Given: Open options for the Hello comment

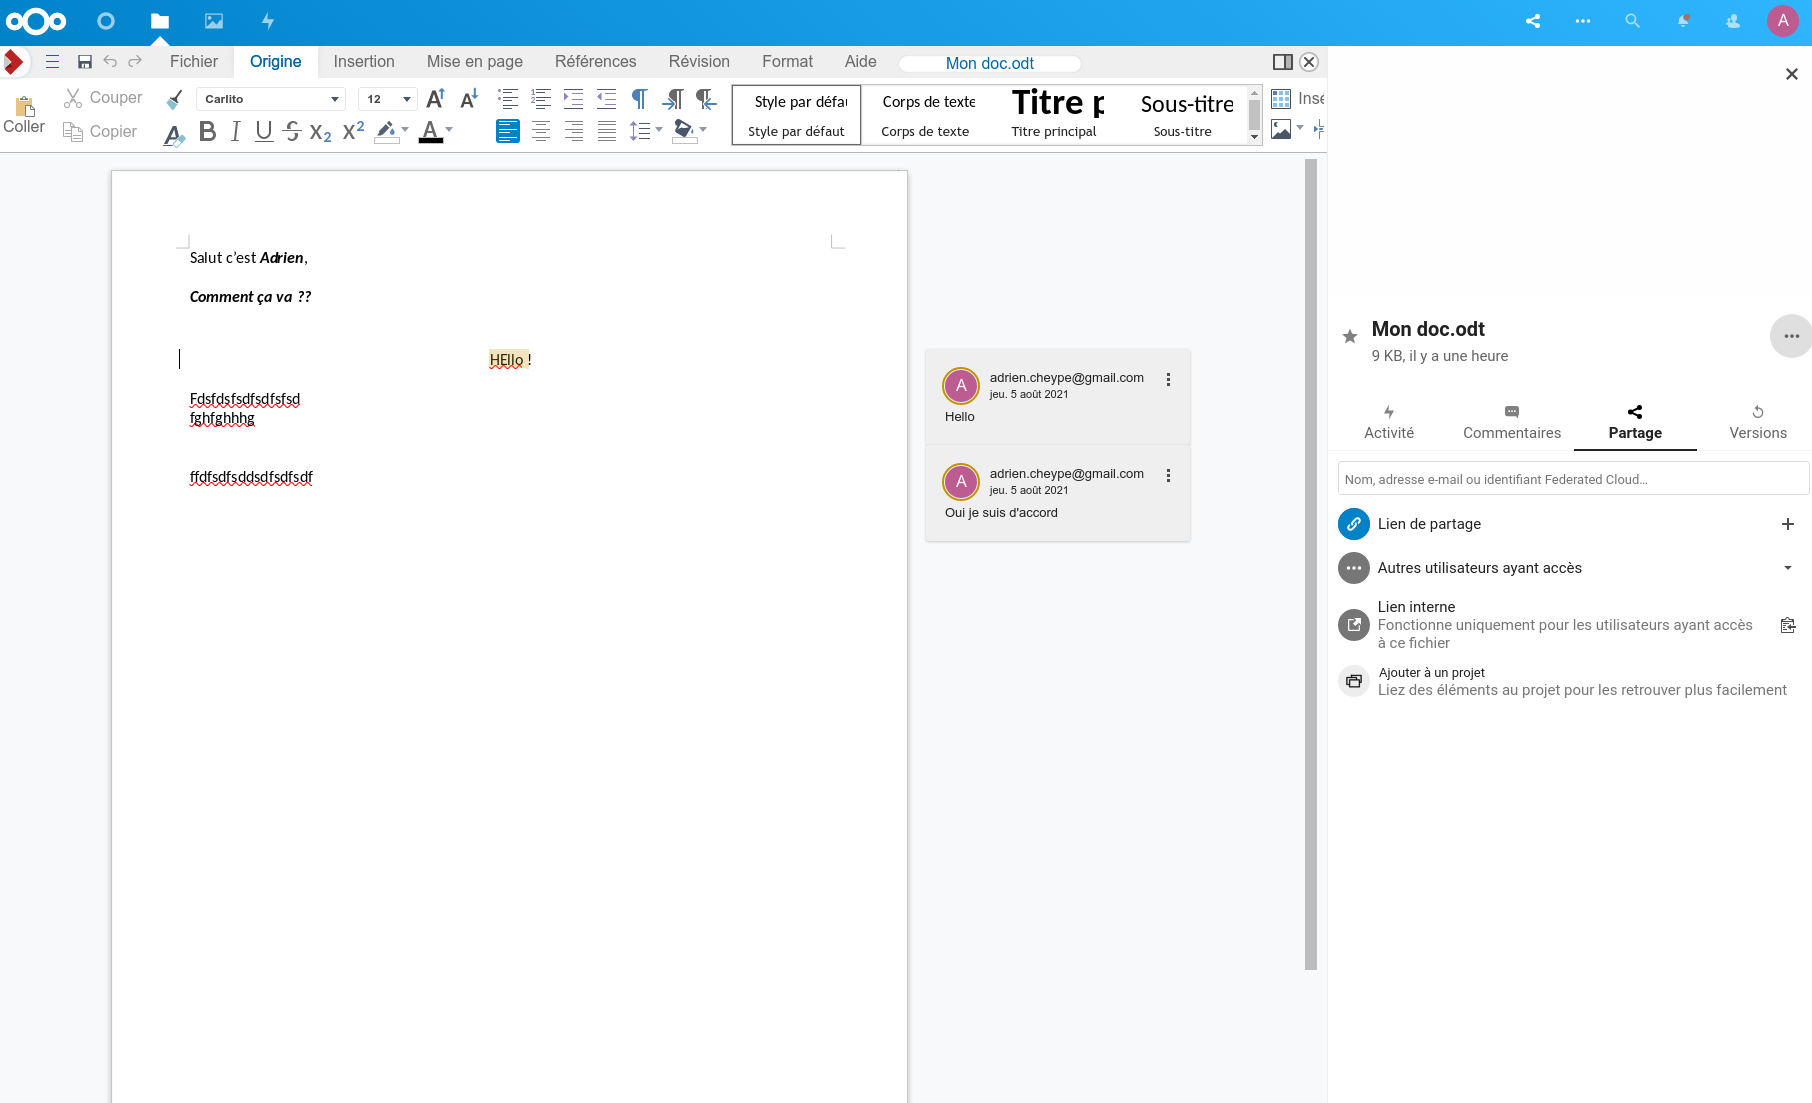Looking at the screenshot, I should tap(1168, 380).
